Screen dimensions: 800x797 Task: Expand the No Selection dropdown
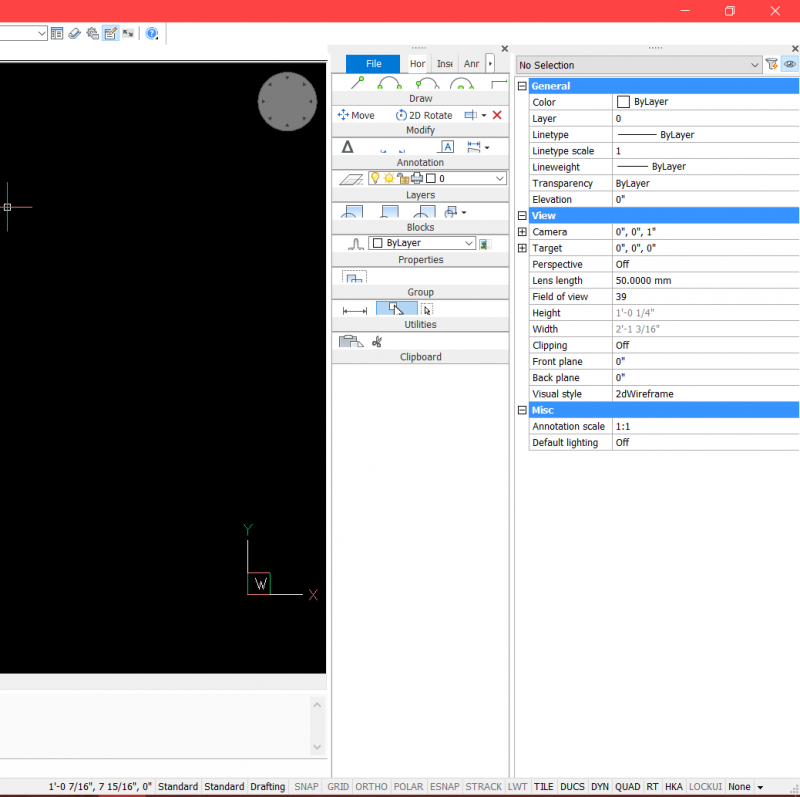pos(757,63)
